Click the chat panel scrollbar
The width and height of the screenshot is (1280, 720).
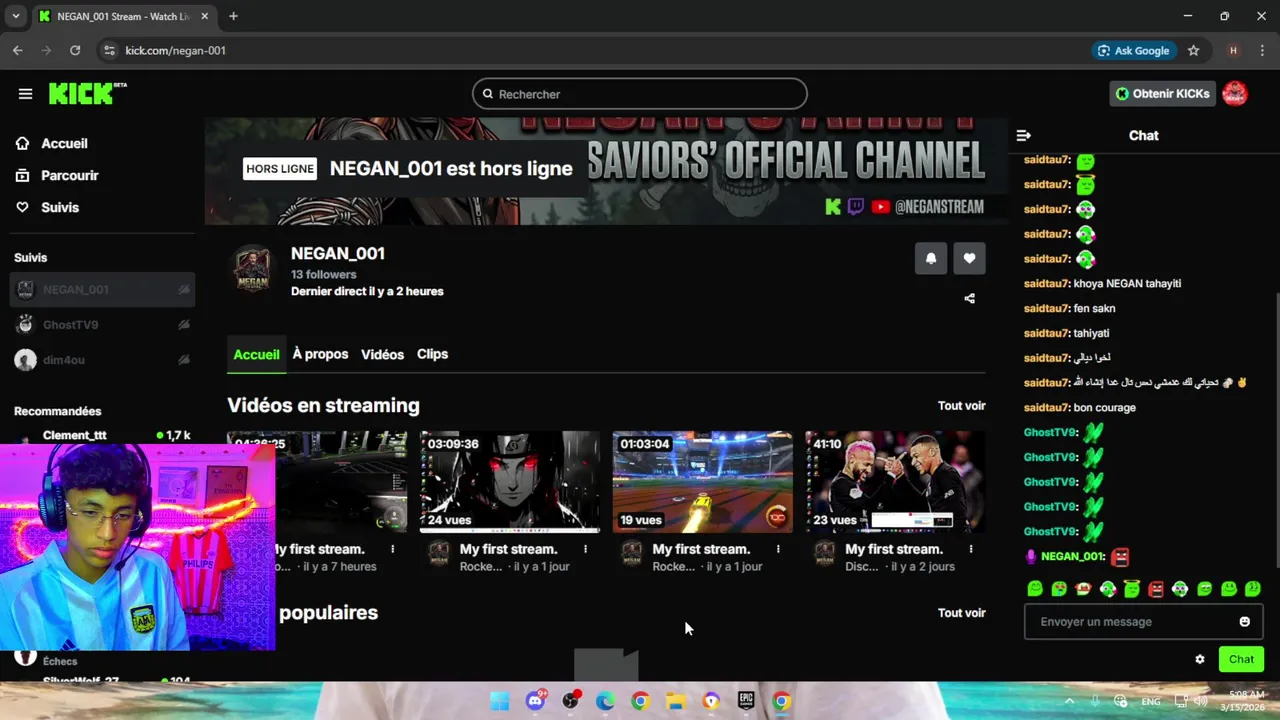tap(1277, 430)
